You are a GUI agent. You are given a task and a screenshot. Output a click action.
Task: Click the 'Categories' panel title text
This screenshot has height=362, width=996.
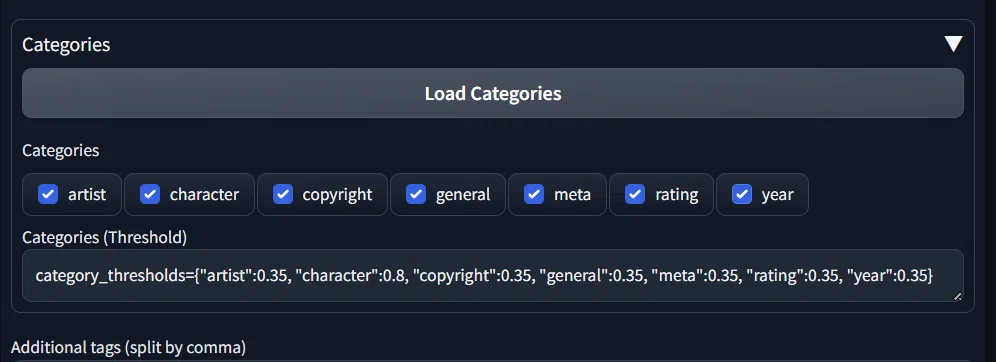pyautogui.click(x=66, y=44)
